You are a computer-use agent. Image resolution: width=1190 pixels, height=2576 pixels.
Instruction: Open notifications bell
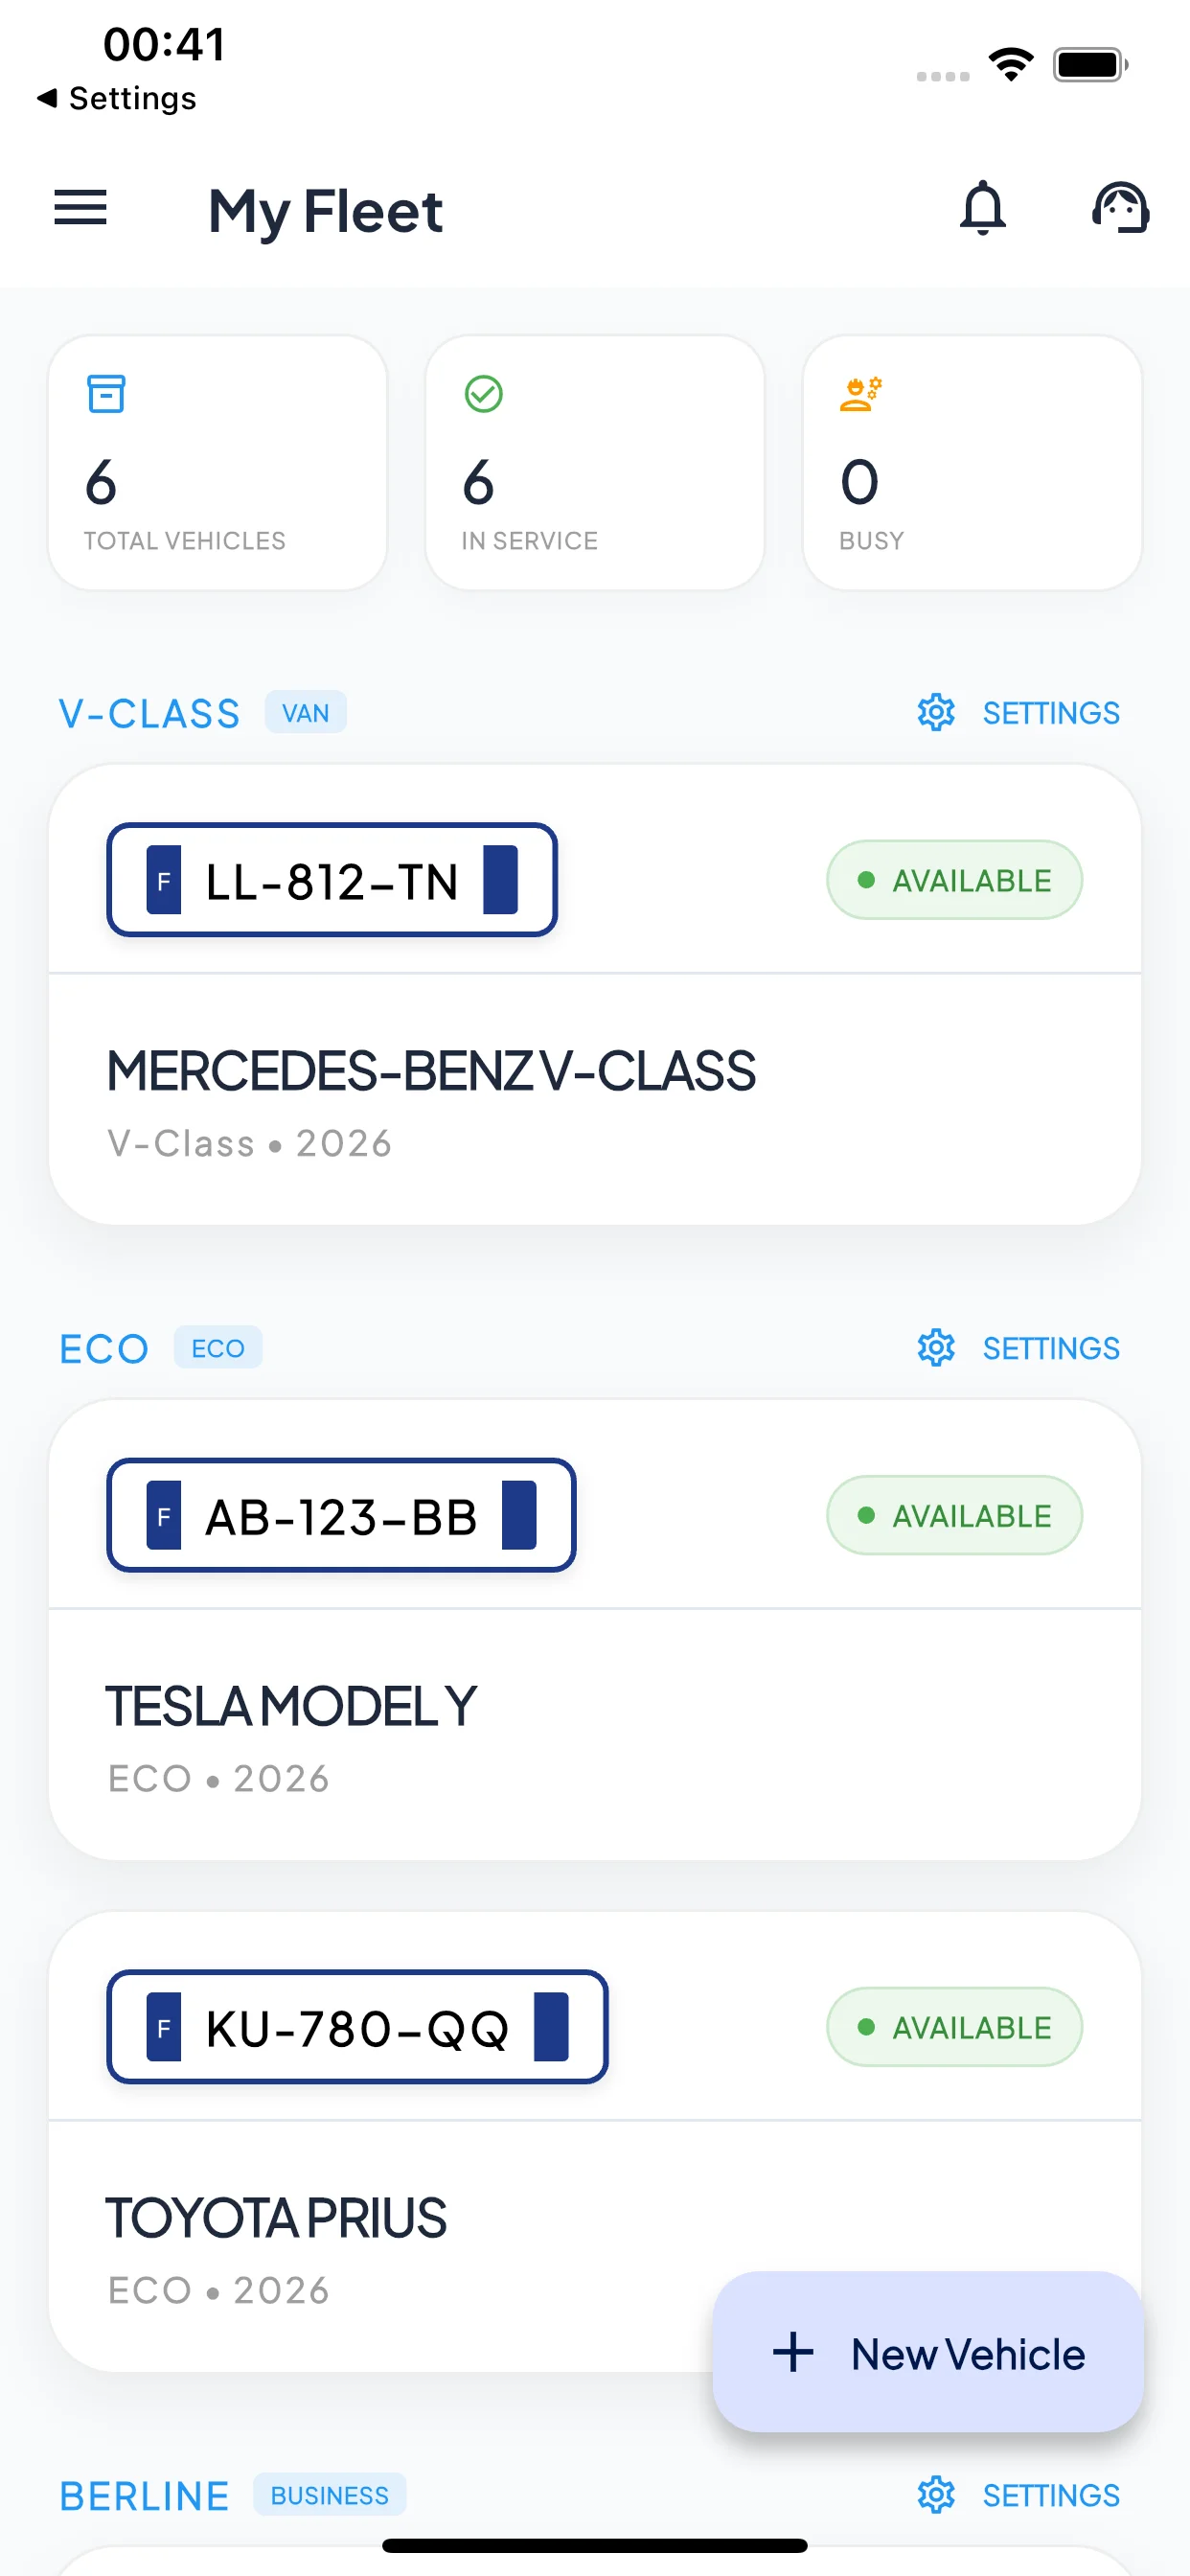point(982,208)
